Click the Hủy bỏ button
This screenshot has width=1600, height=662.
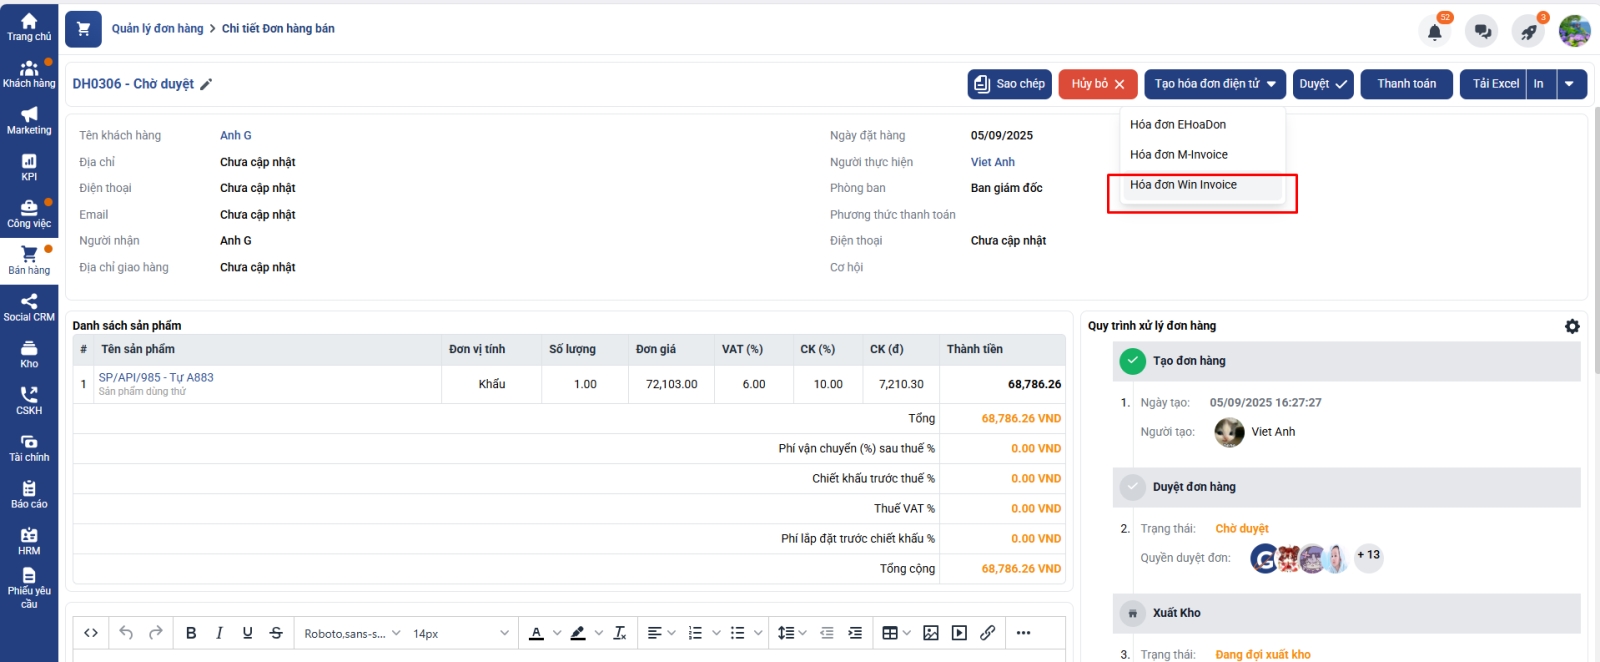(1097, 84)
